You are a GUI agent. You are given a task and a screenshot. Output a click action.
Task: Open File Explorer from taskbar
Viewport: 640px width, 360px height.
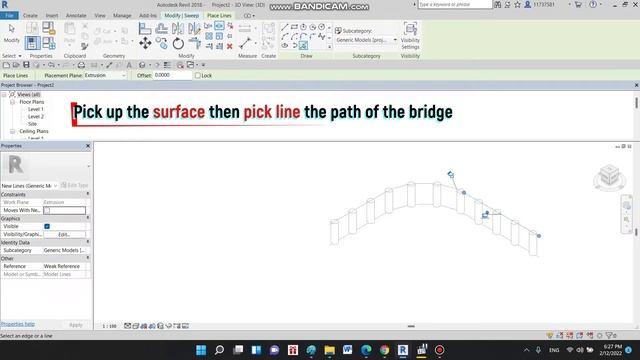click(x=329, y=350)
